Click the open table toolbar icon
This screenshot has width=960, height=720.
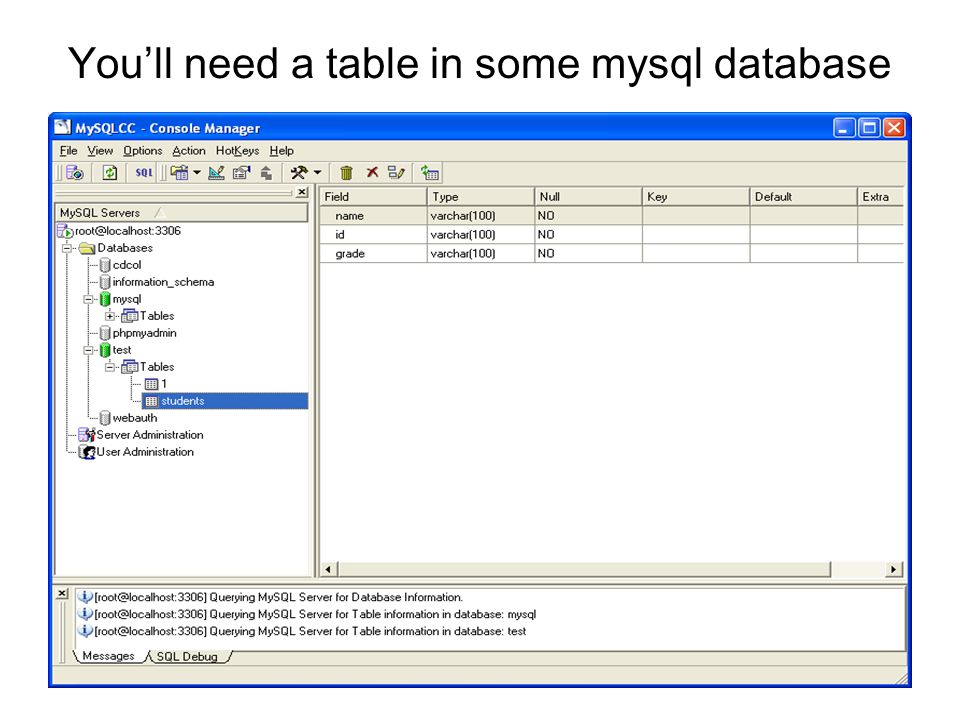tap(179, 173)
